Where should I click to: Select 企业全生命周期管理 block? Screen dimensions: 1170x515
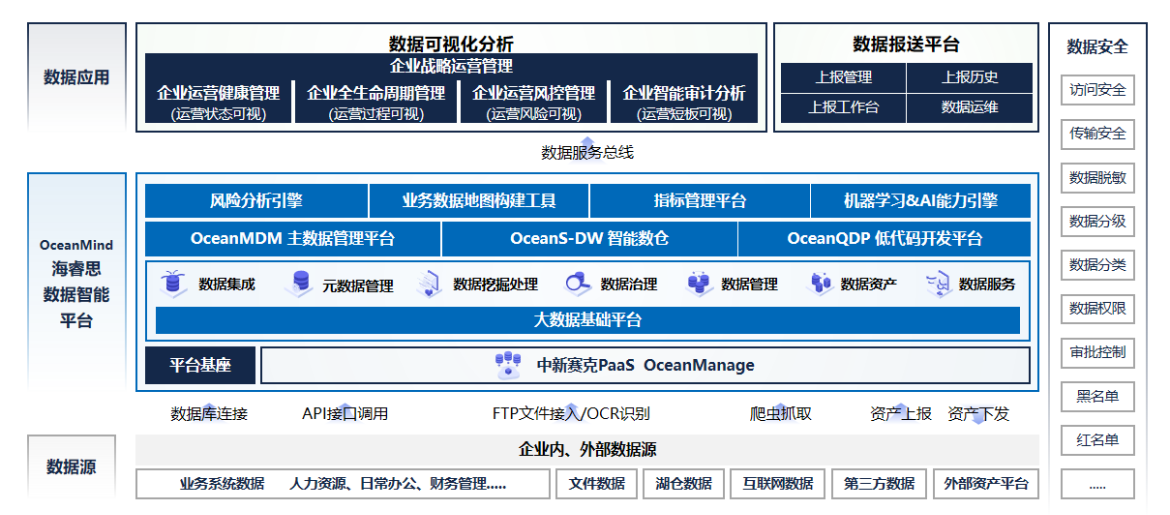pyautogui.click(x=376, y=102)
